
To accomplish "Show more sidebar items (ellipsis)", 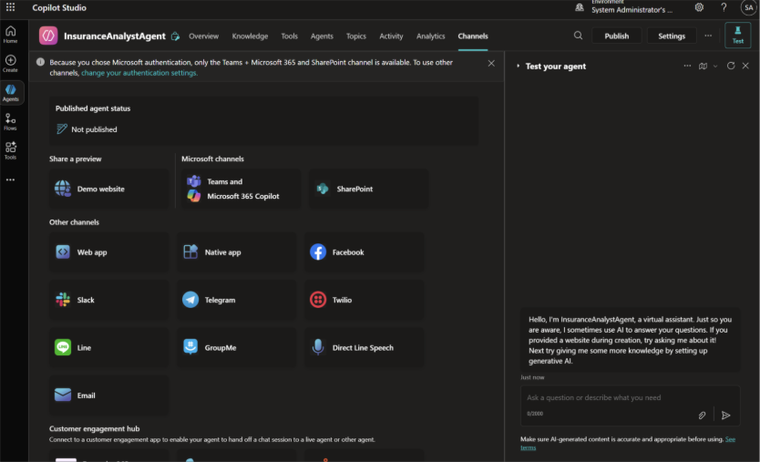I will 10,180.
